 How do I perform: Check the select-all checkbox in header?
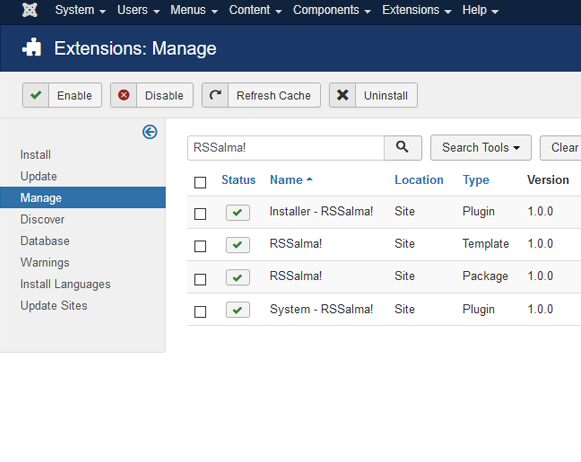click(200, 182)
